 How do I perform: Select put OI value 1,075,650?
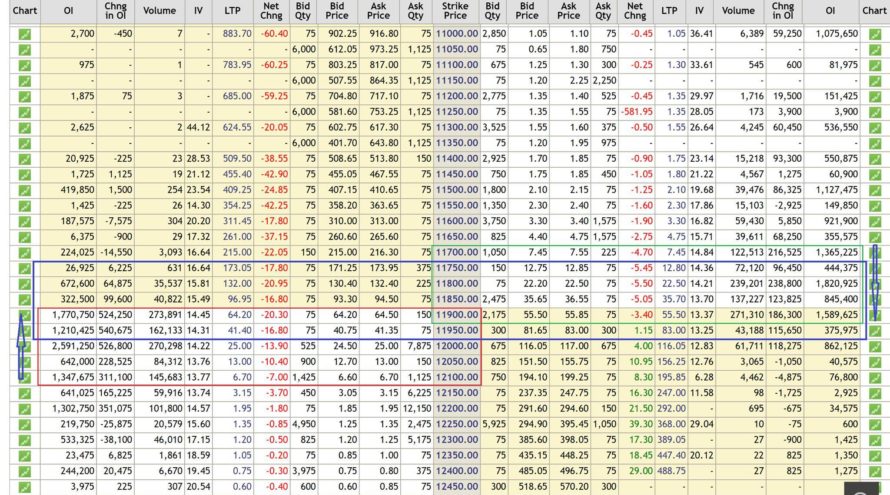point(837,33)
